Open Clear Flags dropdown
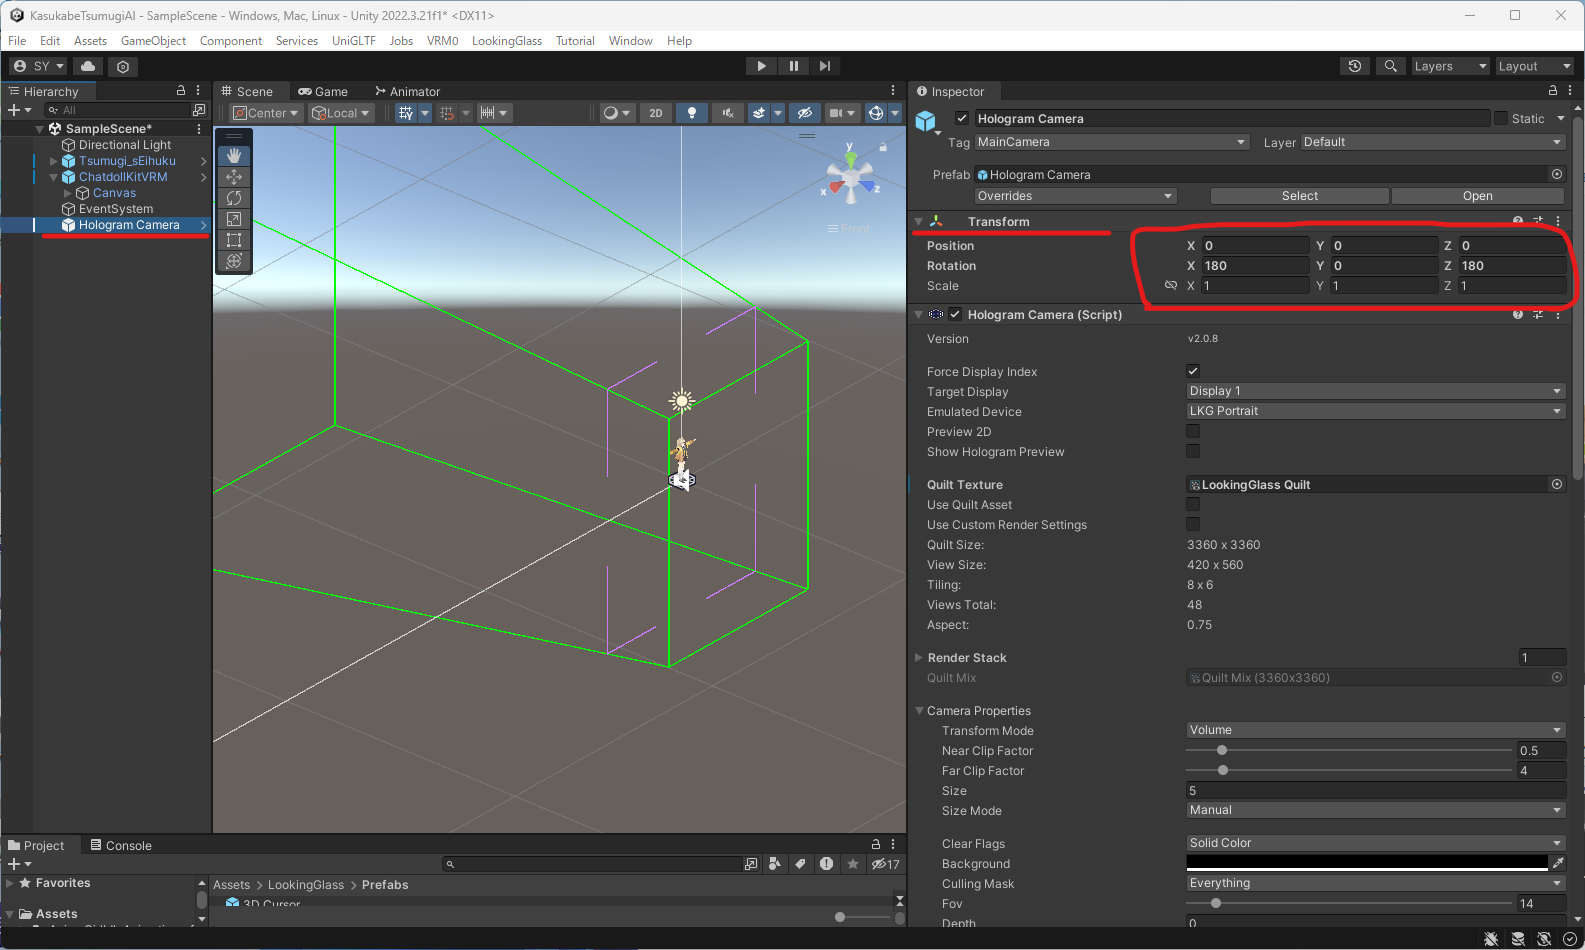The height and width of the screenshot is (950, 1585). (1375, 843)
